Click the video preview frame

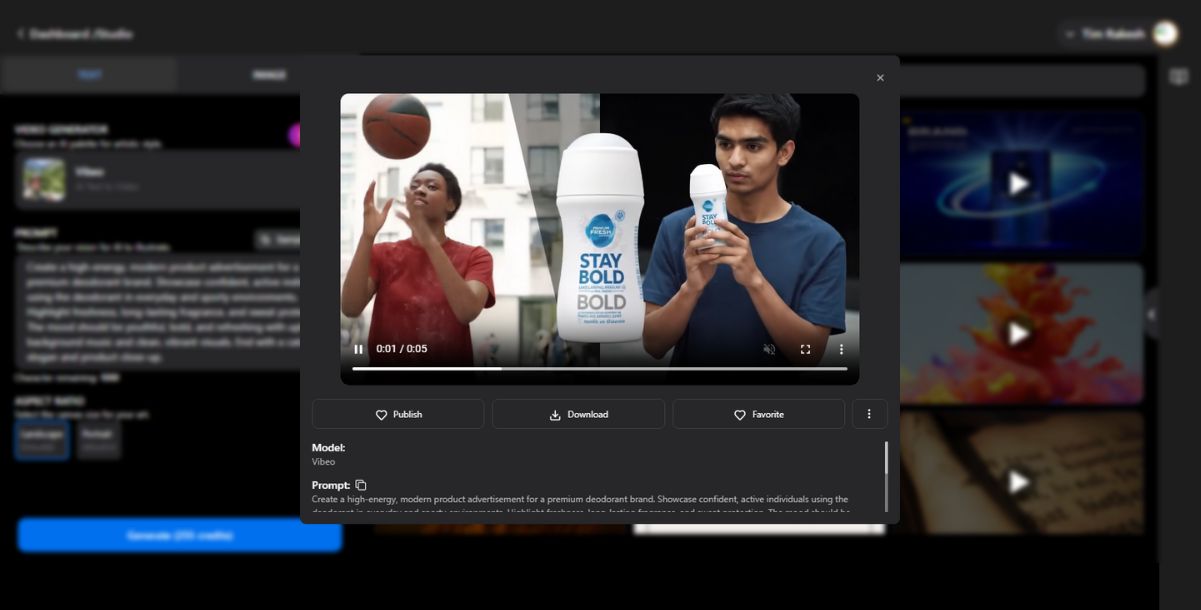pos(599,239)
